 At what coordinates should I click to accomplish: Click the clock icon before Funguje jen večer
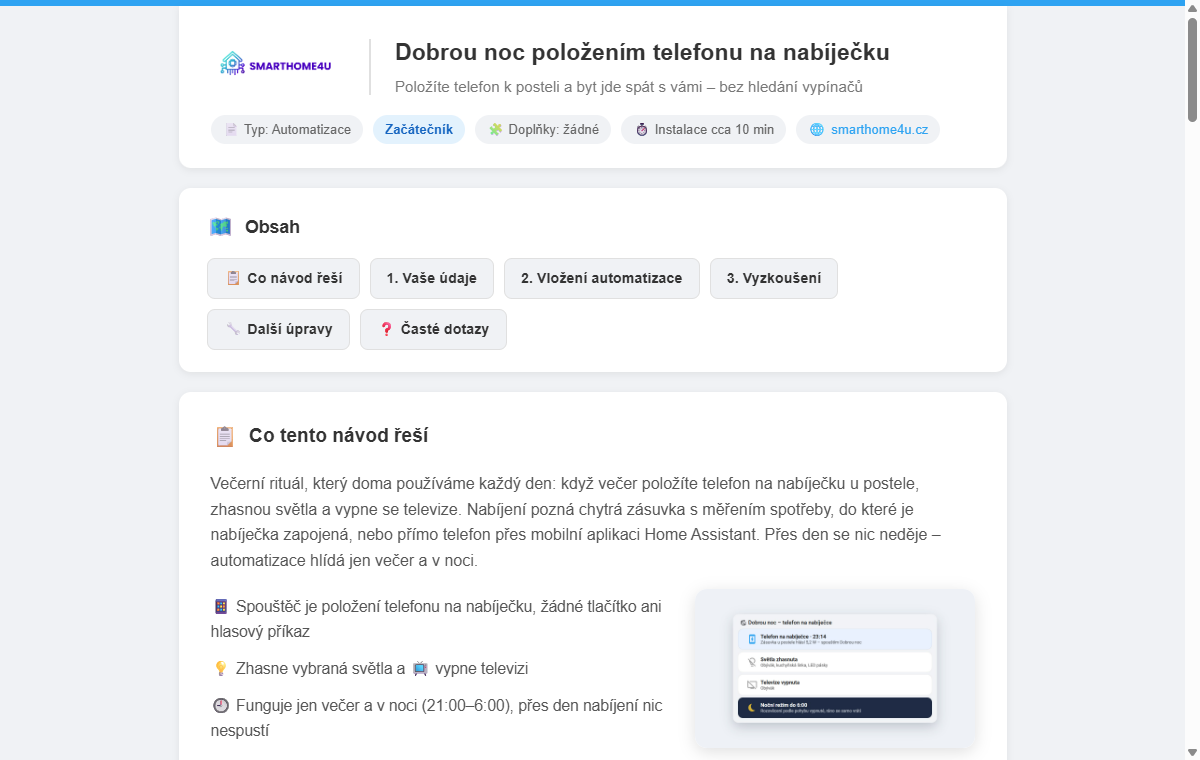221,705
